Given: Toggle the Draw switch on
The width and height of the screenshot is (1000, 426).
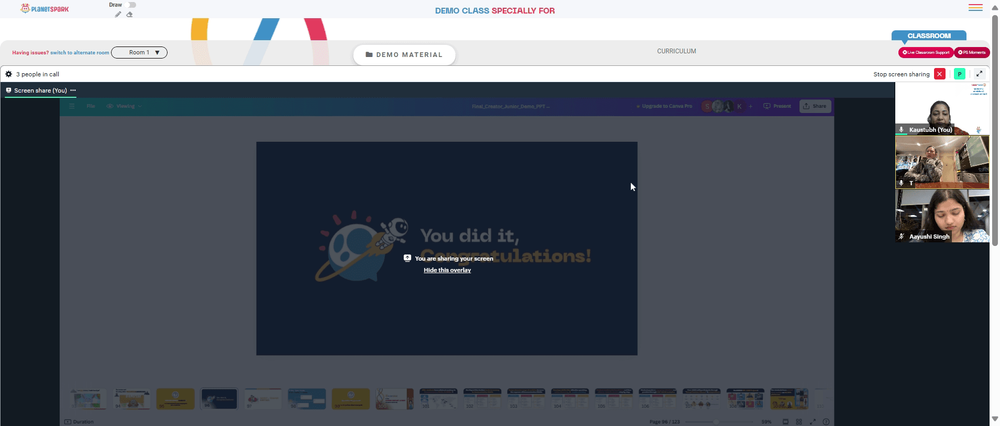Looking at the screenshot, I should pos(131,4).
